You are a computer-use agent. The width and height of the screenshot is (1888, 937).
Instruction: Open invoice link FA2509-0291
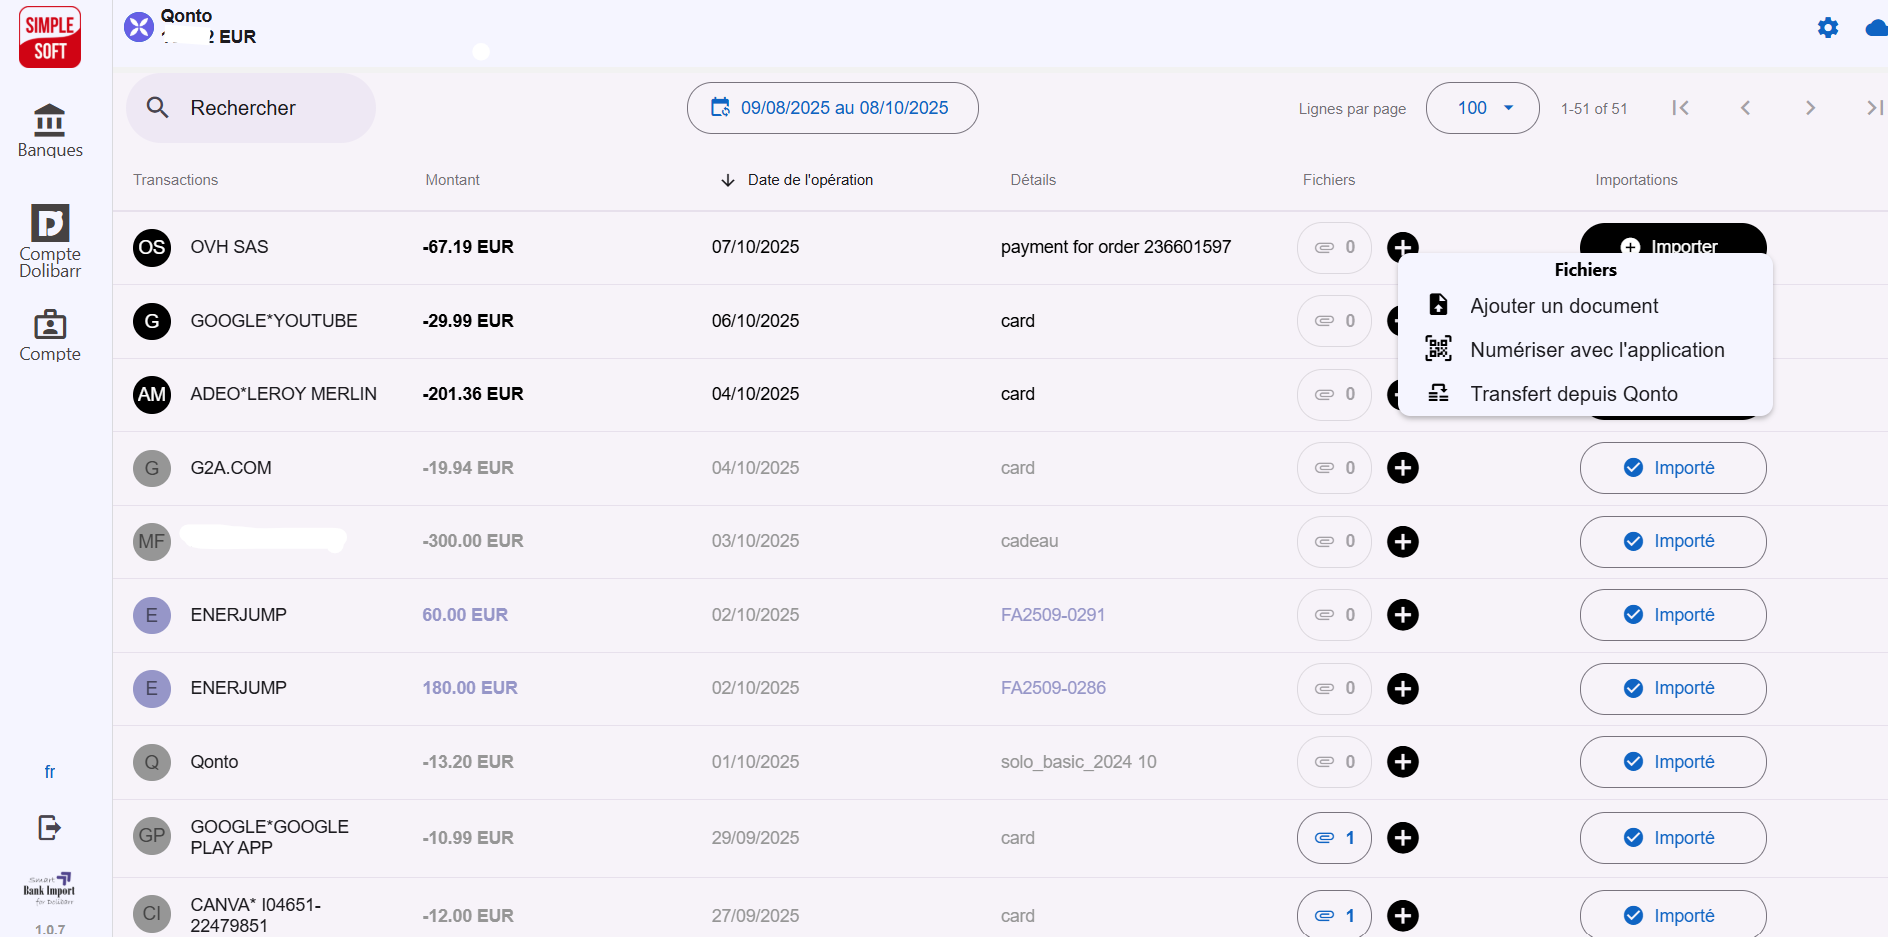(x=1053, y=614)
